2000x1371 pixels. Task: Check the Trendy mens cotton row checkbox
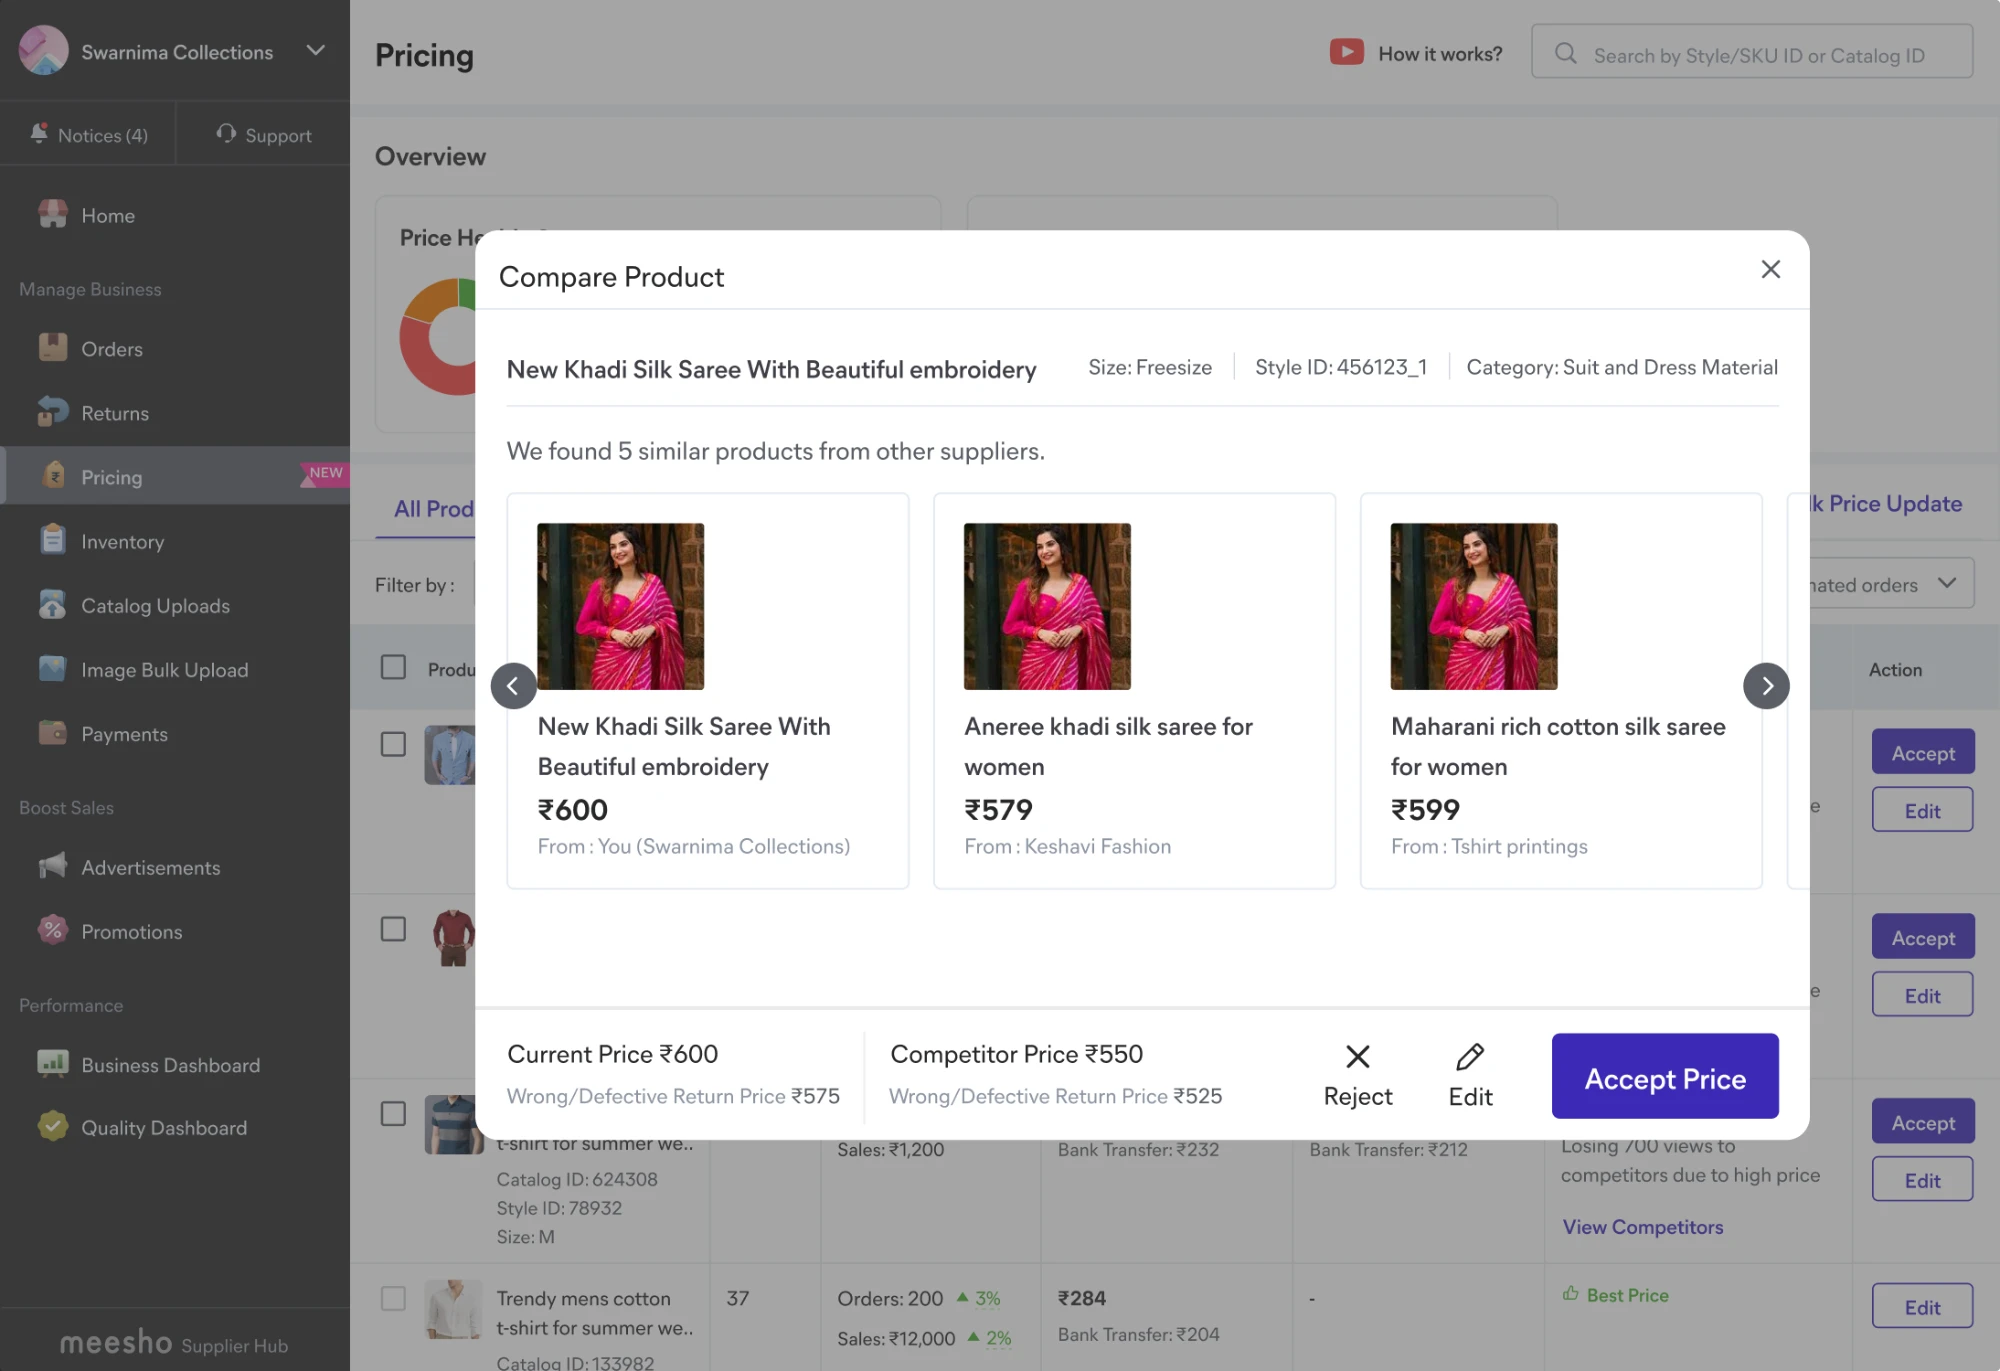tap(393, 1298)
